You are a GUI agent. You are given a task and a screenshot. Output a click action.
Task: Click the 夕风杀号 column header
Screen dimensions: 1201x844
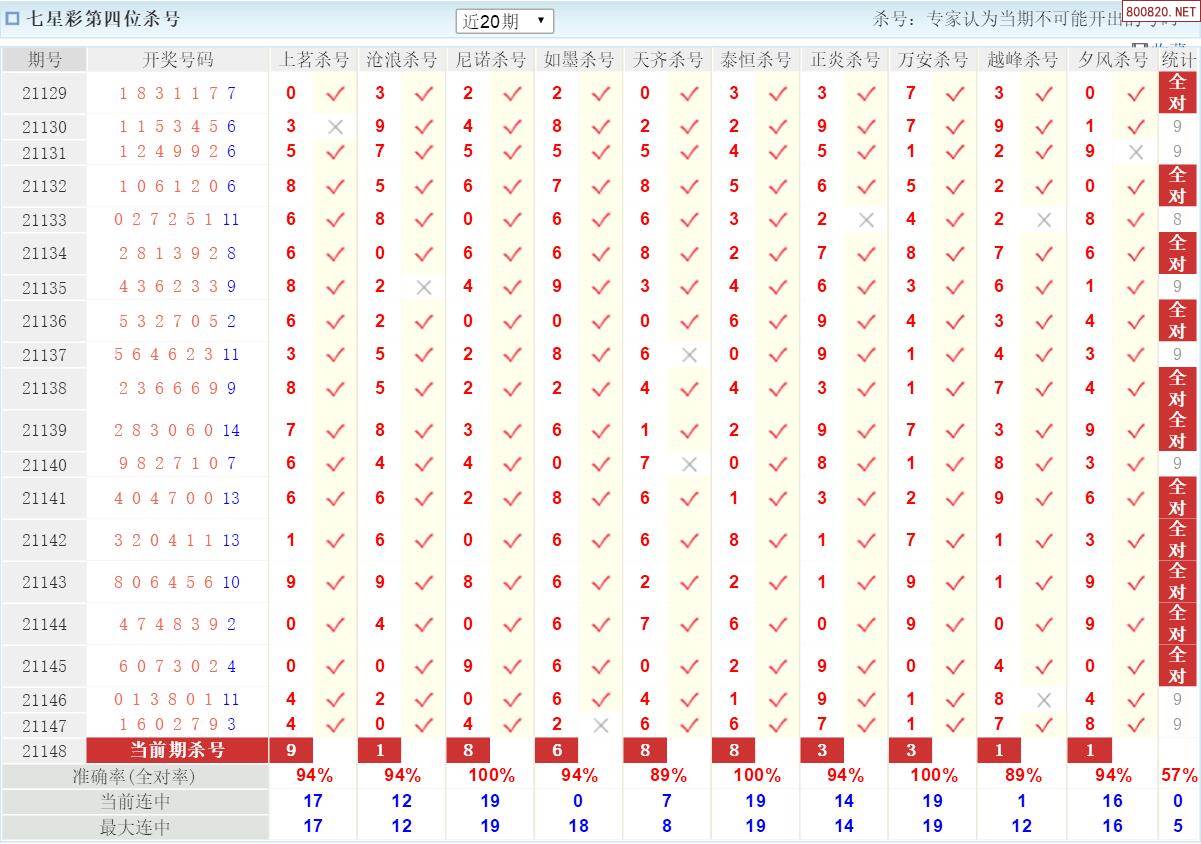coord(1113,59)
